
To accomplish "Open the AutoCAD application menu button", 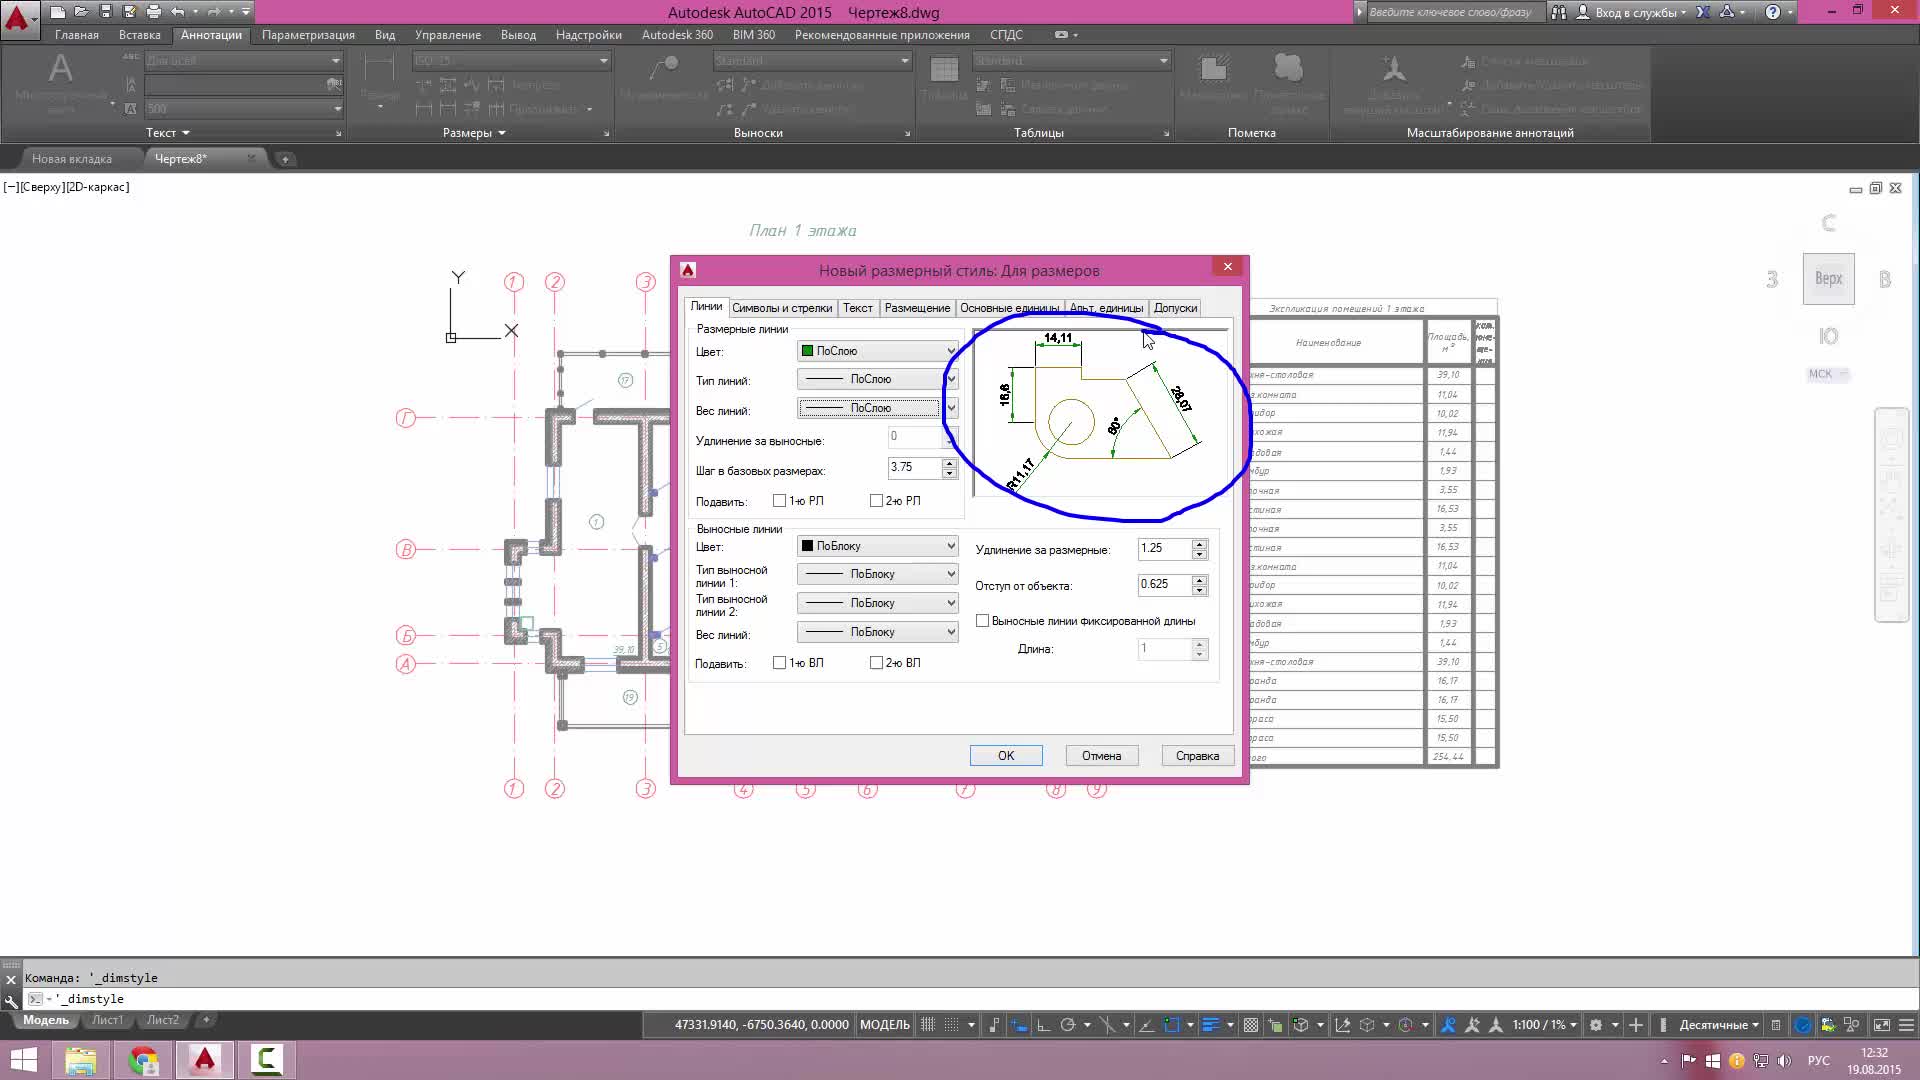I will click(x=18, y=18).
